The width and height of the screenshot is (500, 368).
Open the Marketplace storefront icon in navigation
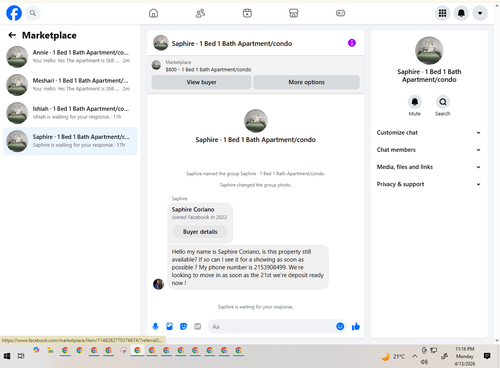294,13
